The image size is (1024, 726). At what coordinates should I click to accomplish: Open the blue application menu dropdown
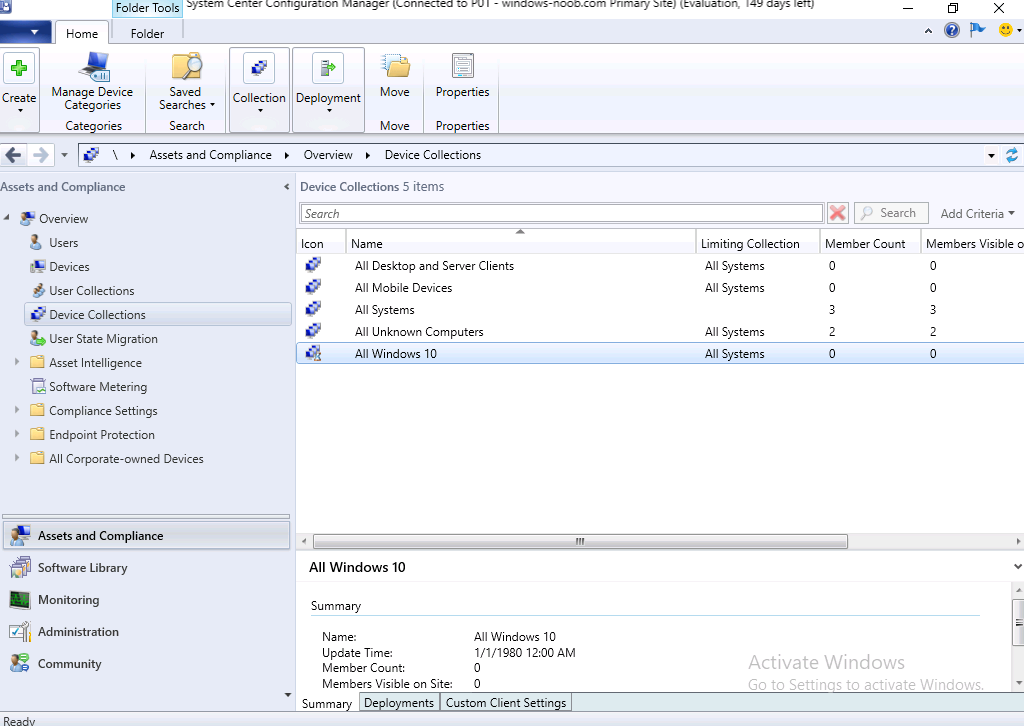tap(25, 31)
